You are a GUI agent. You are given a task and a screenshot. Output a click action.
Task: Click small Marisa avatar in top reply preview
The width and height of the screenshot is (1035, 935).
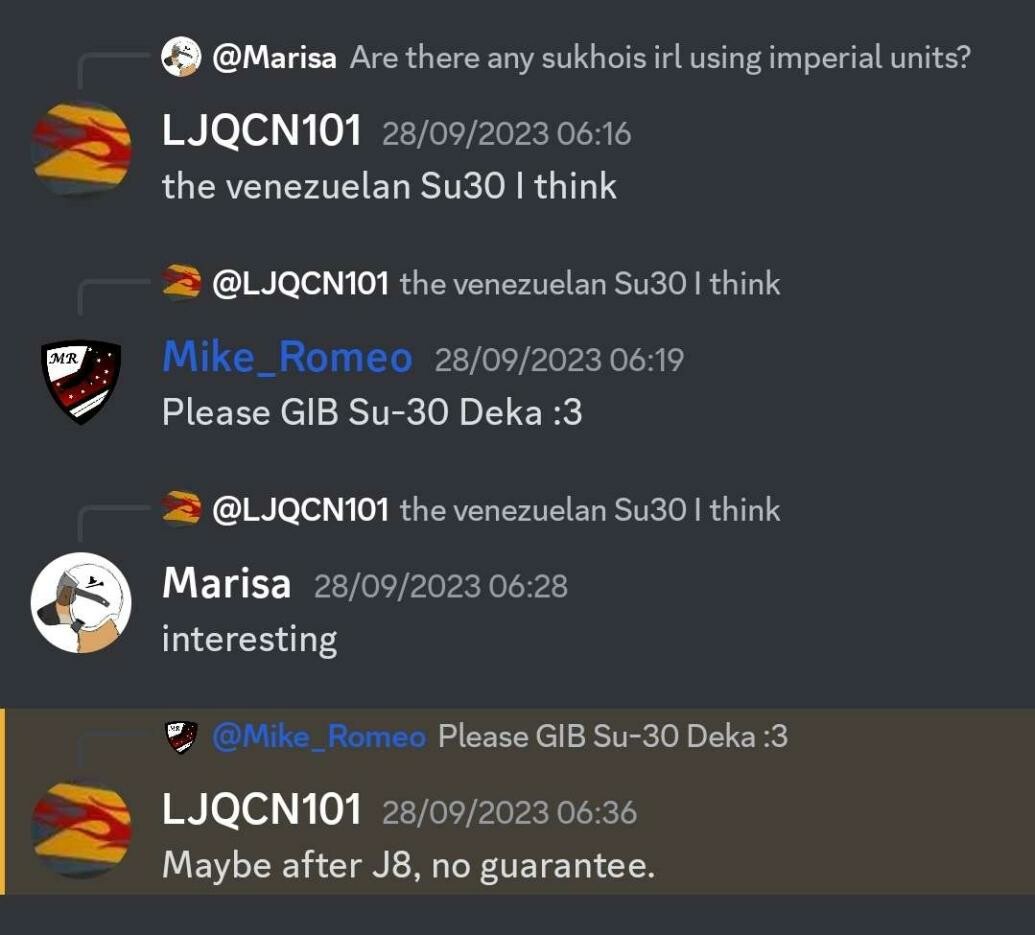pyautogui.click(x=181, y=57)
